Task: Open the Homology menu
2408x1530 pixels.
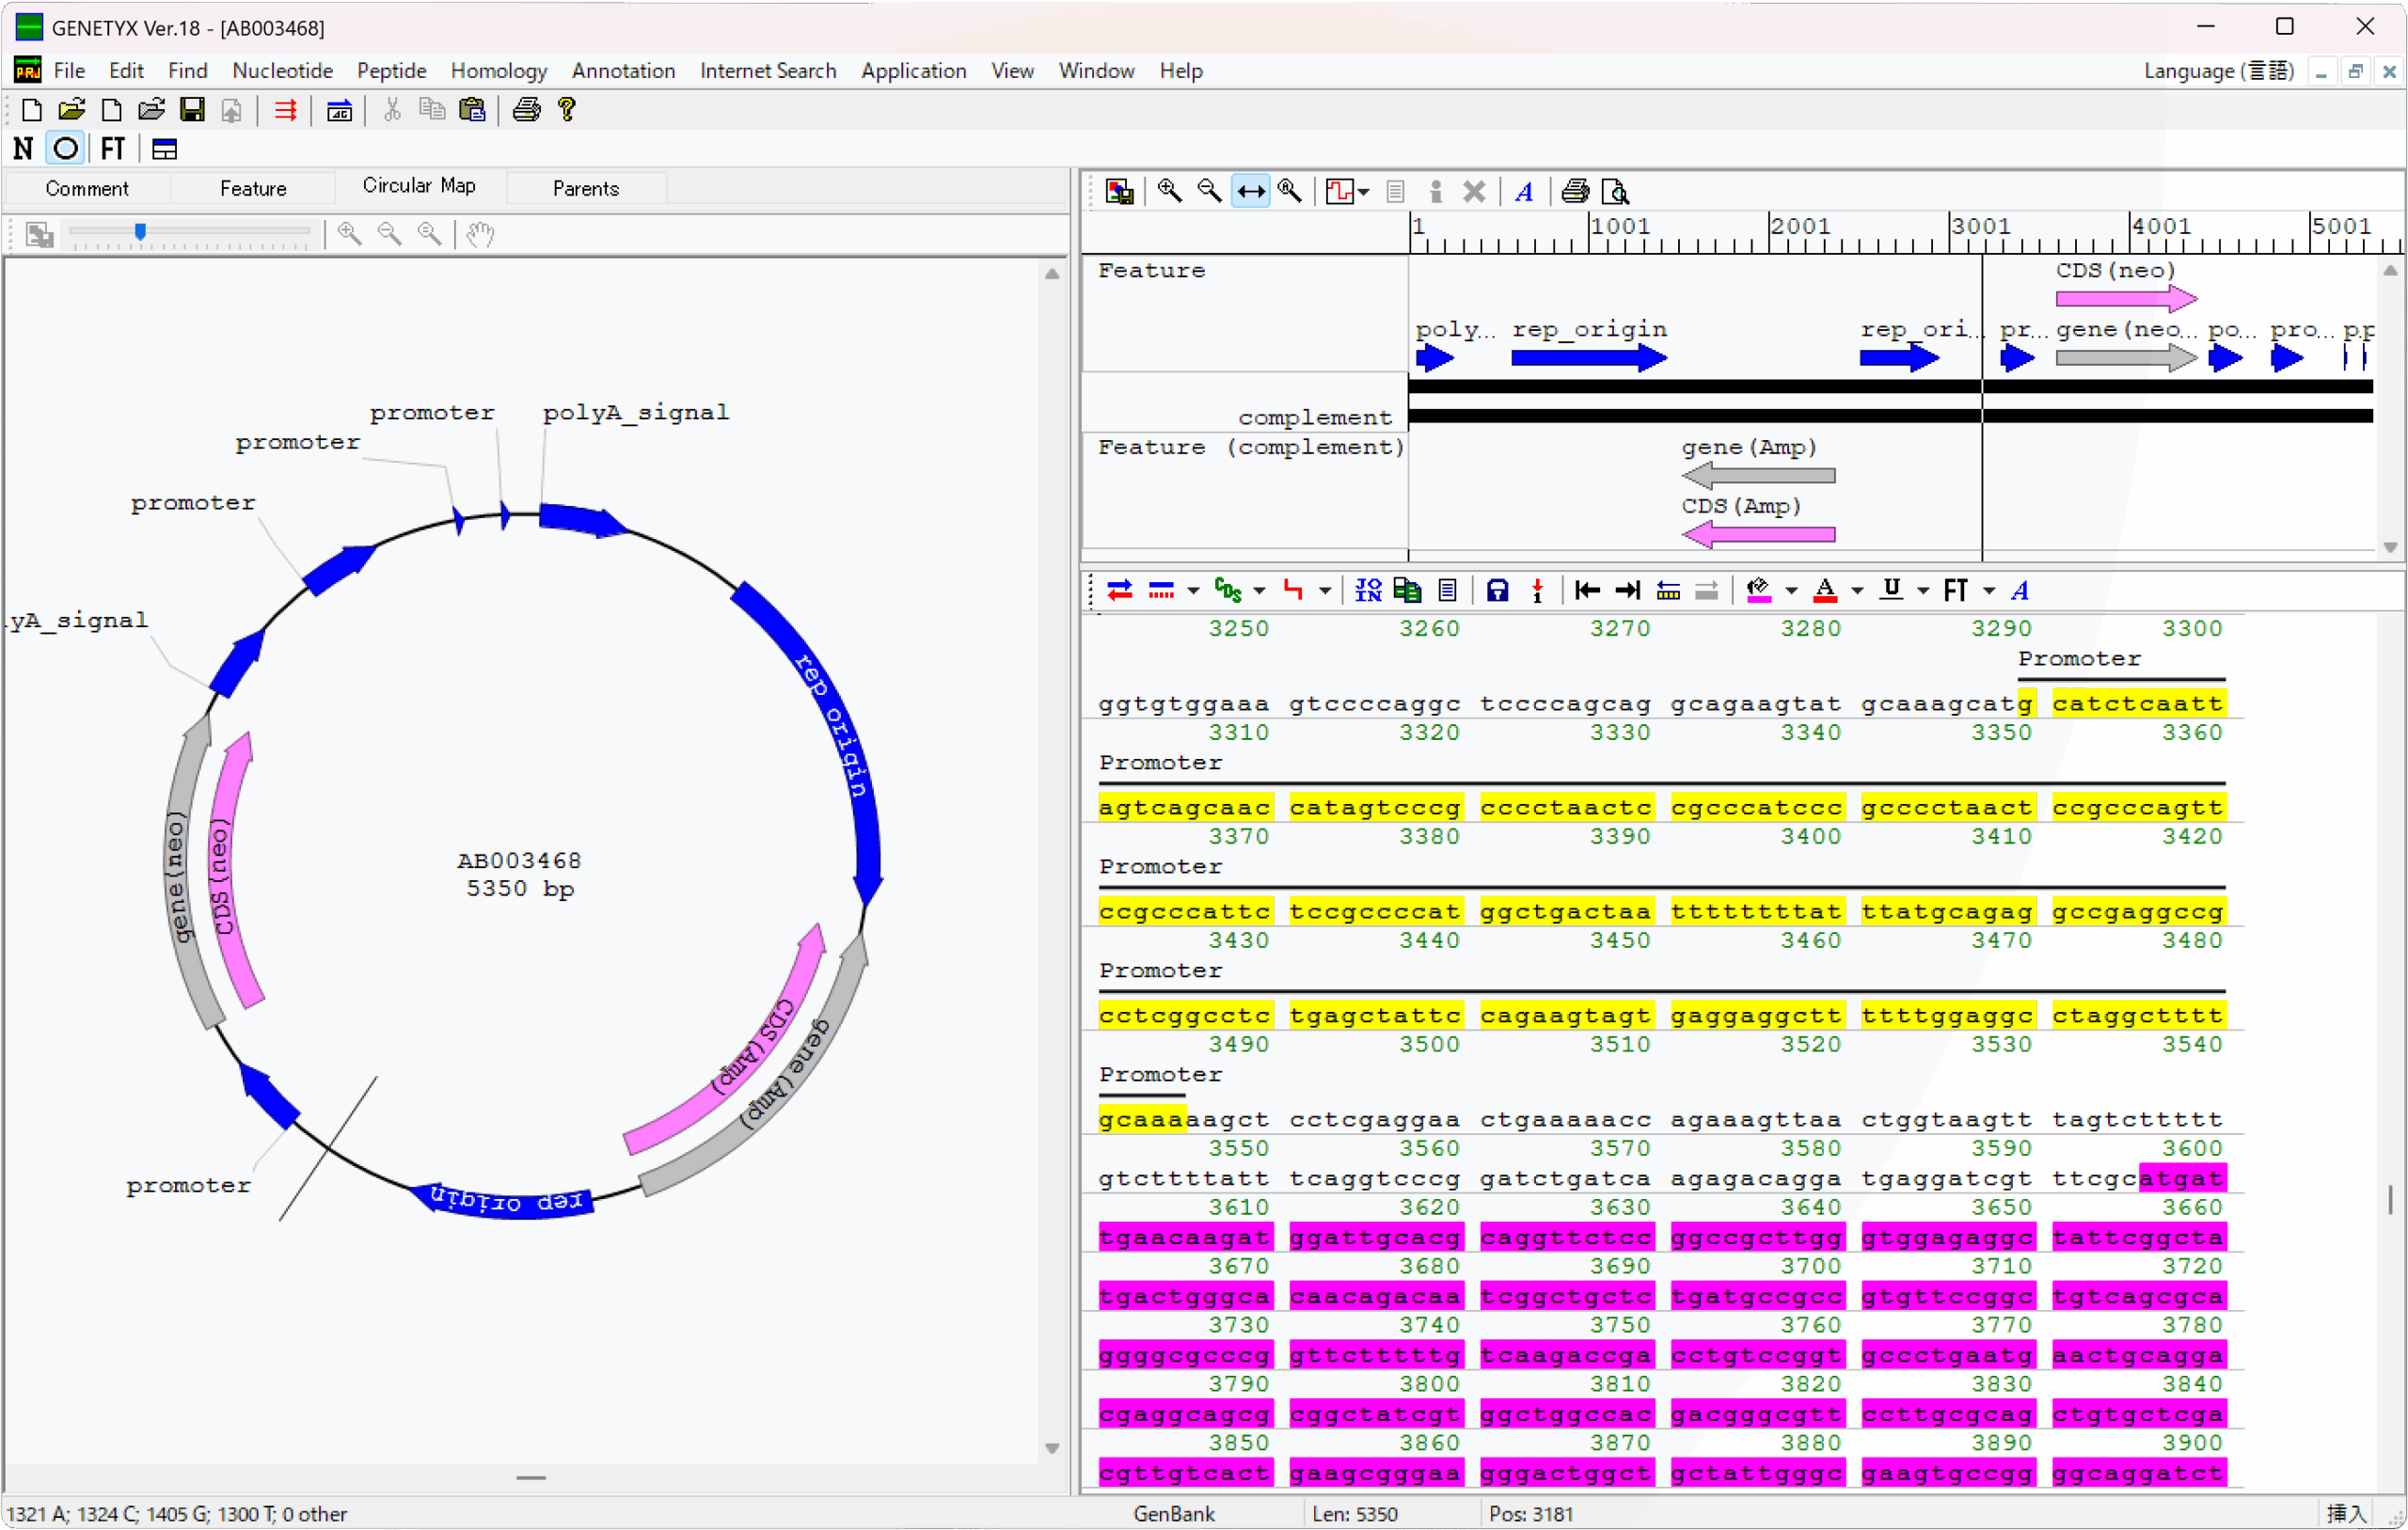Action: point(498,71)
